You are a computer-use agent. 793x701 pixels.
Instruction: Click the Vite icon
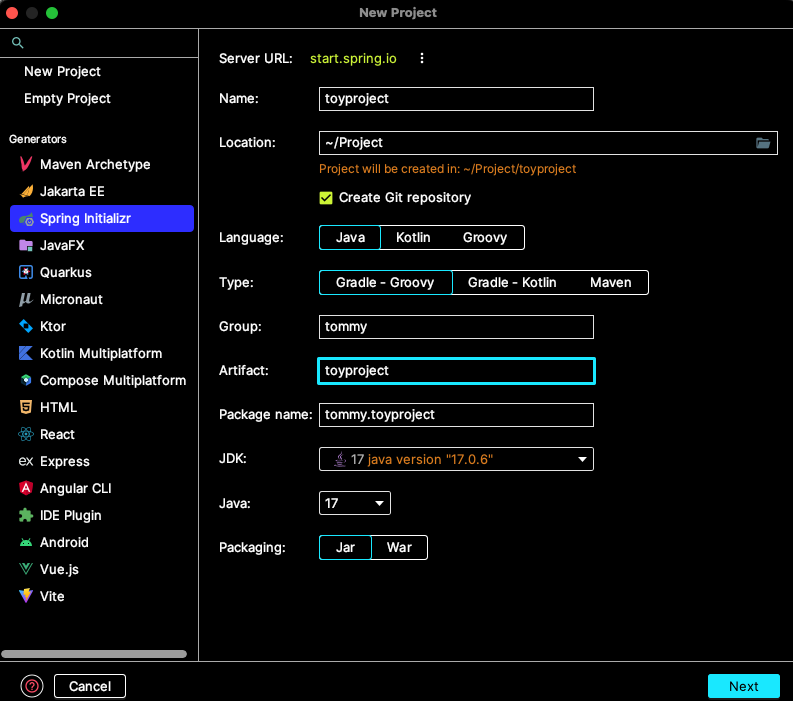coord(26,596)
